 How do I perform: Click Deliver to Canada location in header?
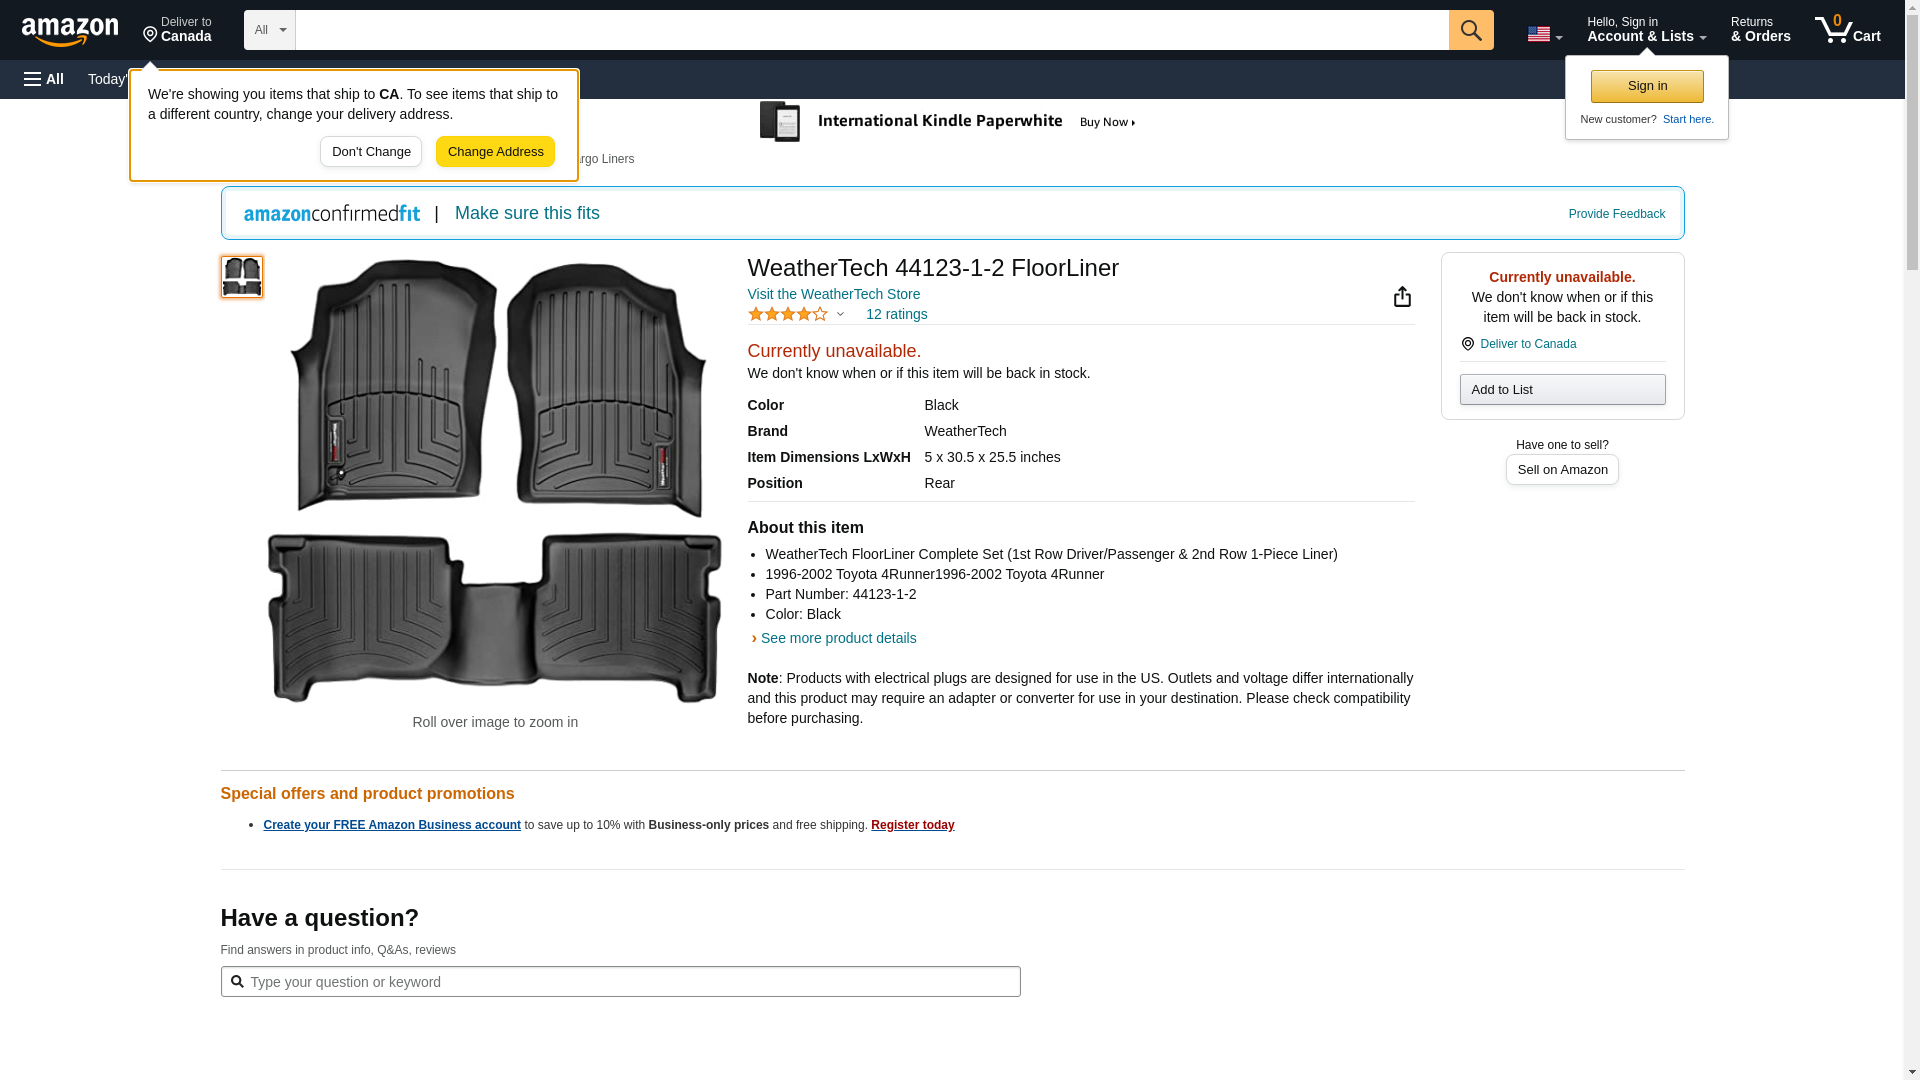click(177, 30)
